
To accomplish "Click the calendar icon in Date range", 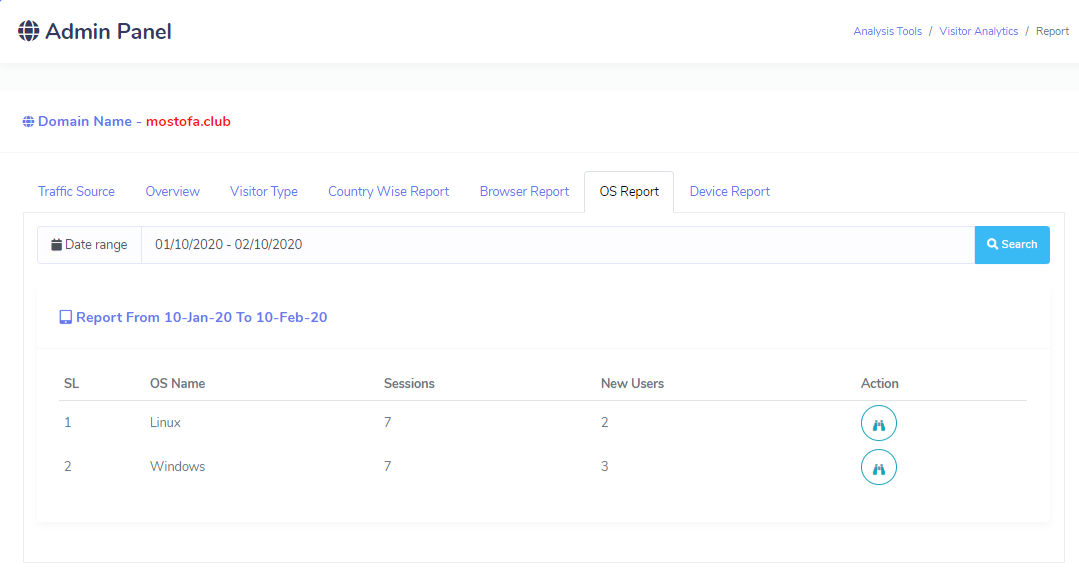I will point(57,245).
